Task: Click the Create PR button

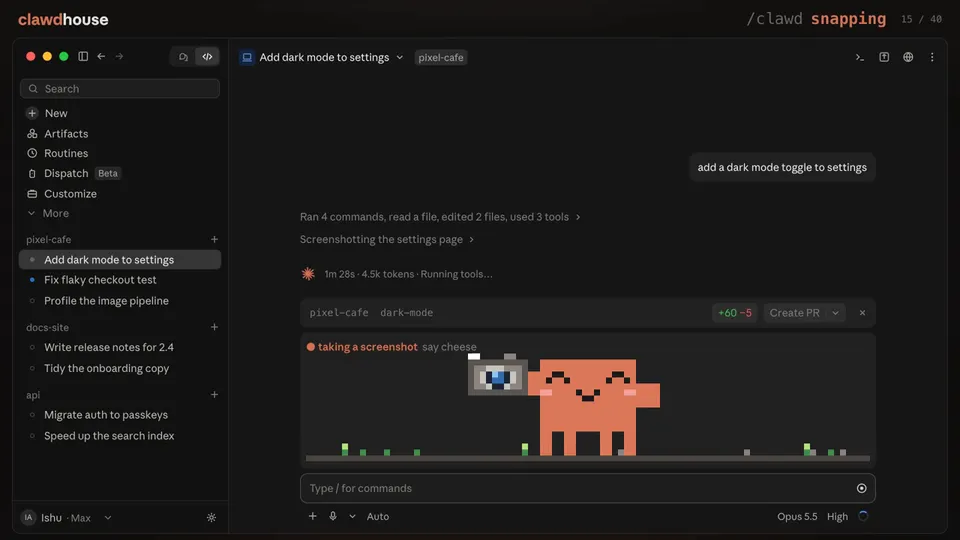Action: pos(794,313)
